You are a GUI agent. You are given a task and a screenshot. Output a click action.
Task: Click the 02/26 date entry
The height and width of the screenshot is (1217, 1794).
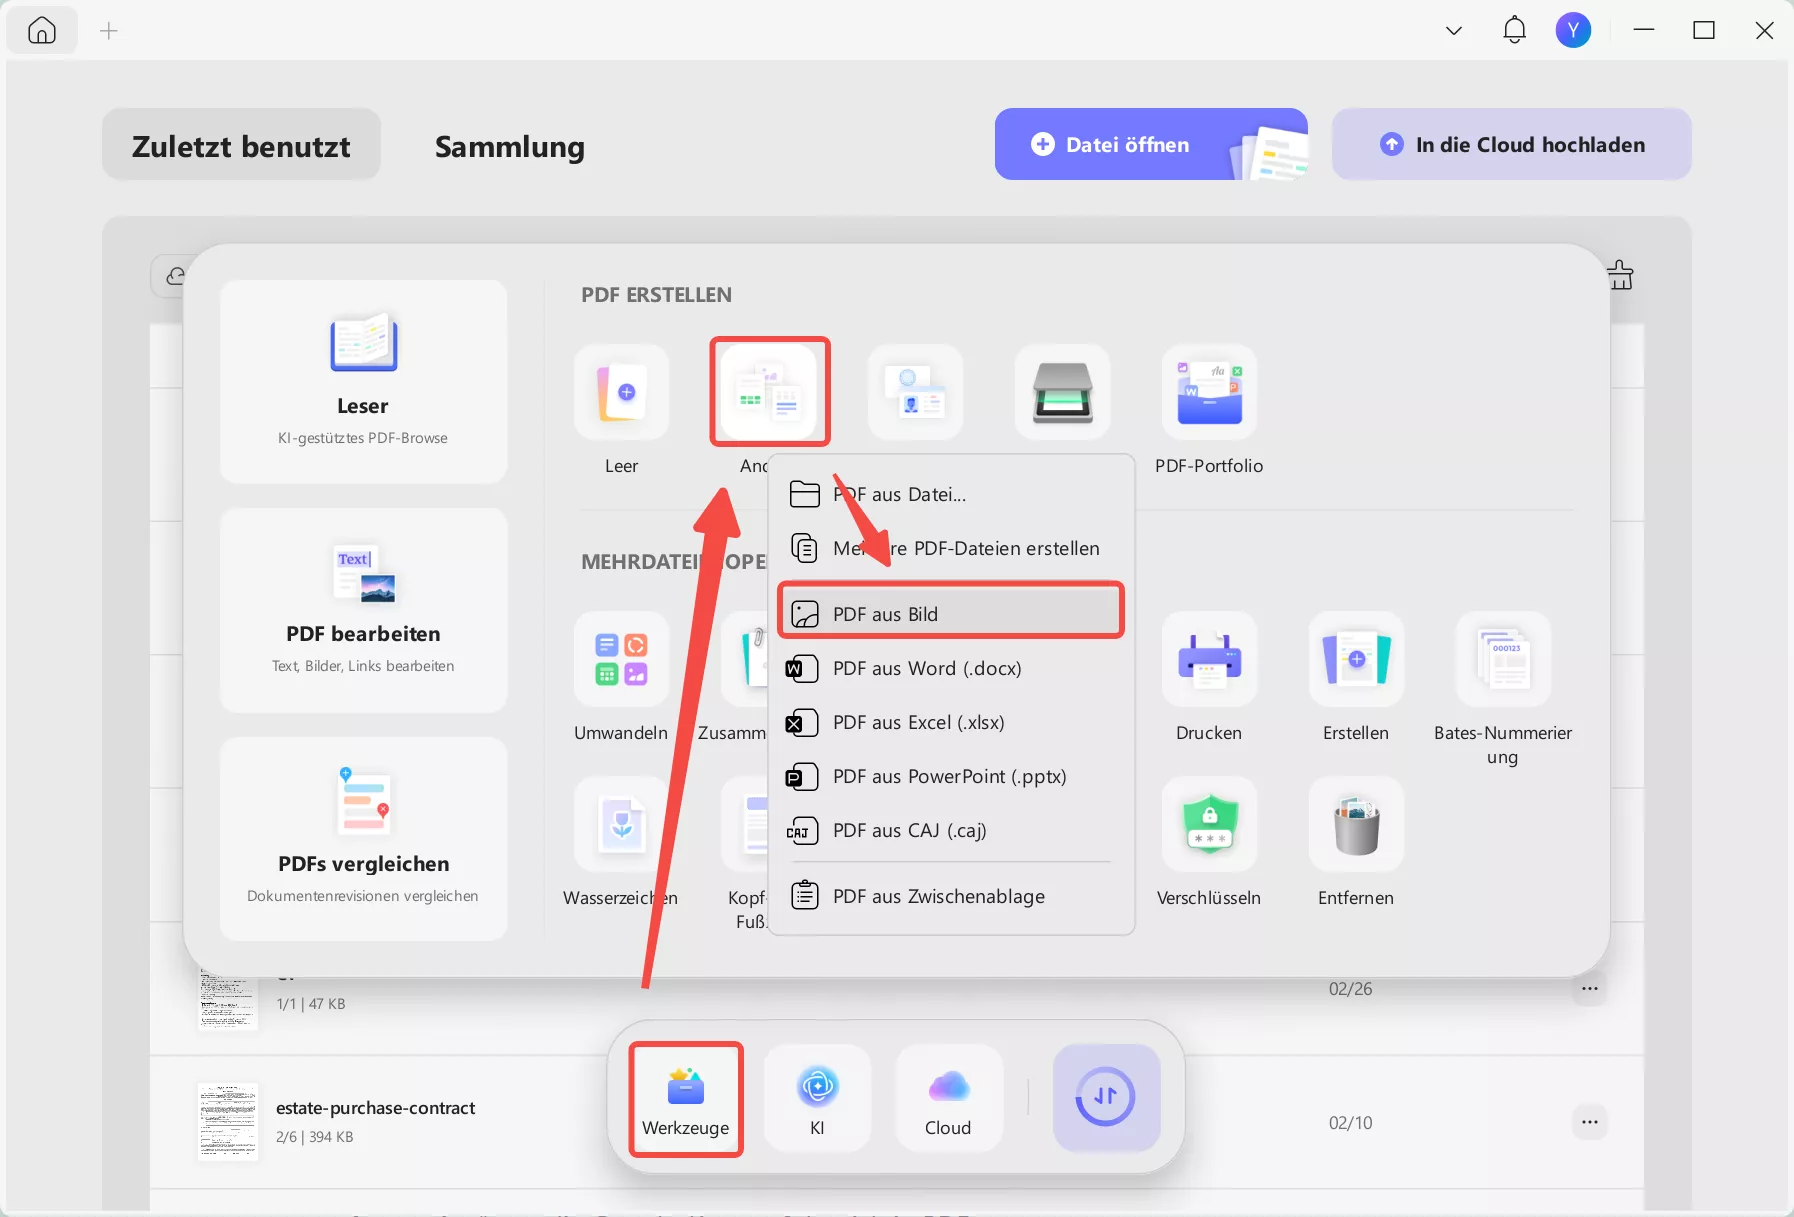pos(1350,989)
